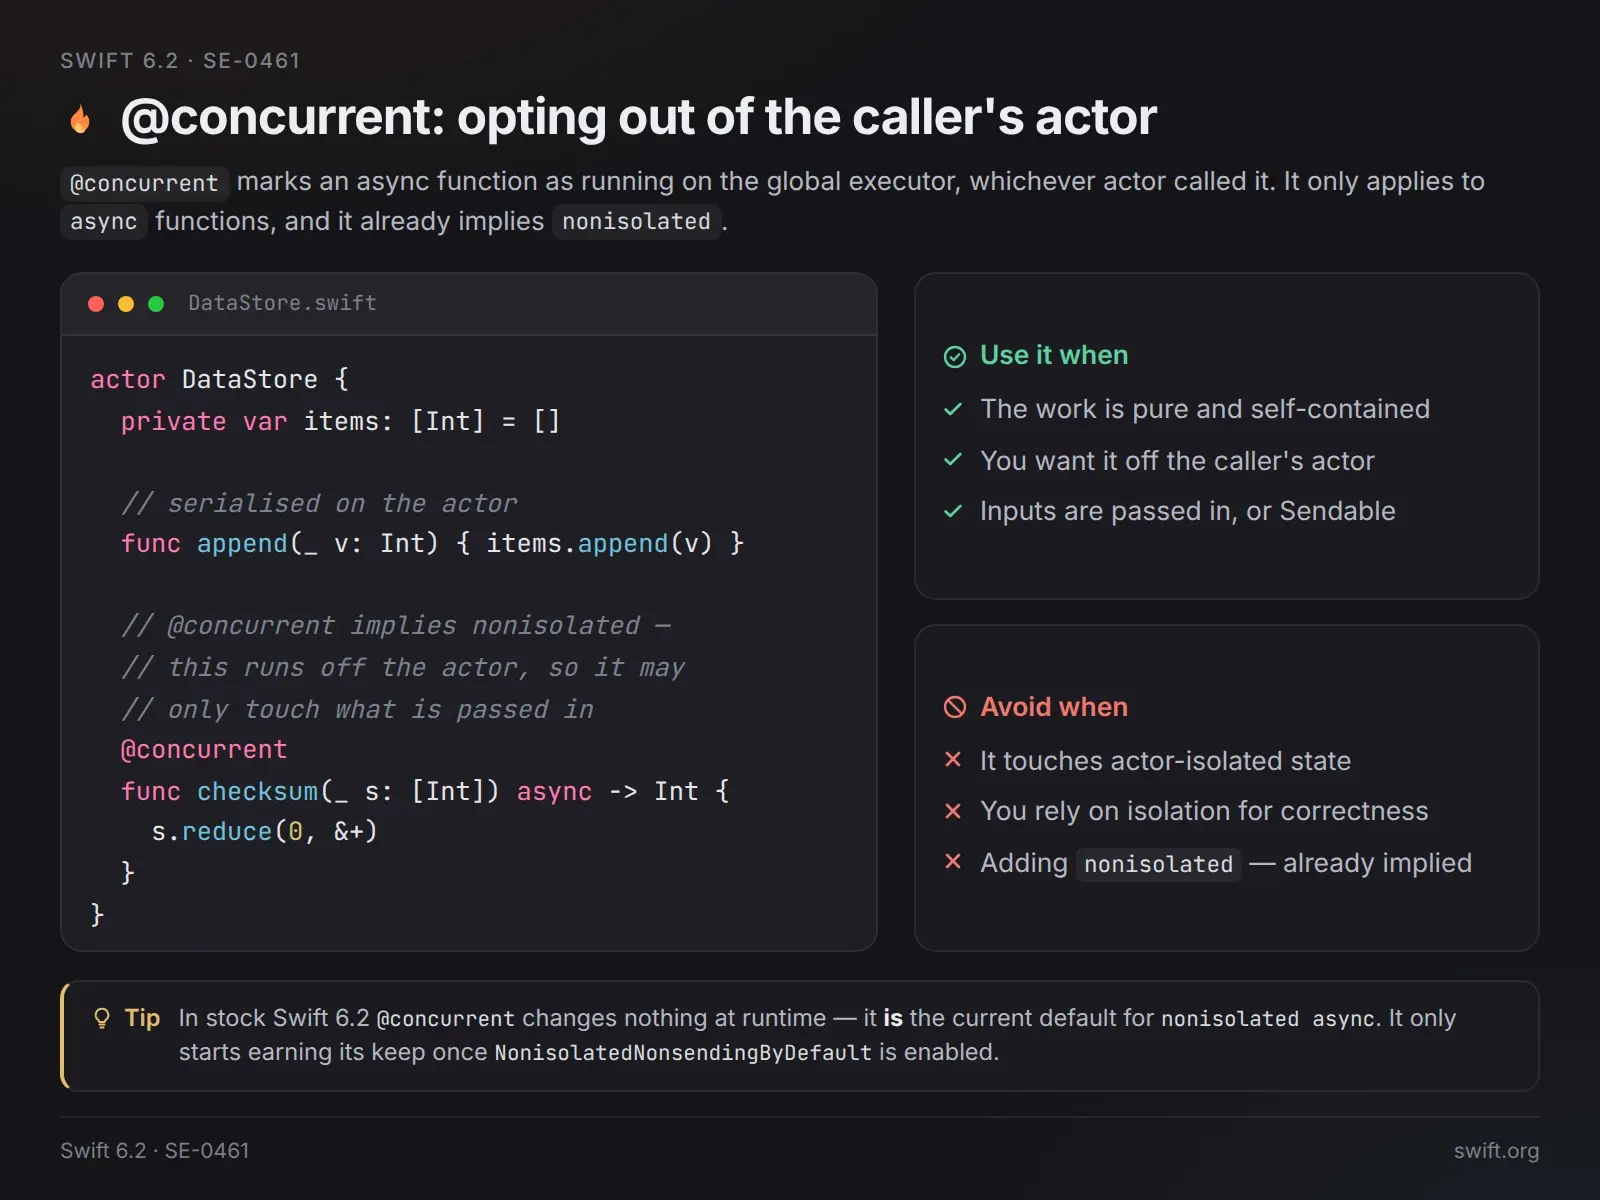Click the circled checkmark beside Use it when
Viewport: 1600px width, 1200px height.
pyautogui.click(x=955, y=357)
